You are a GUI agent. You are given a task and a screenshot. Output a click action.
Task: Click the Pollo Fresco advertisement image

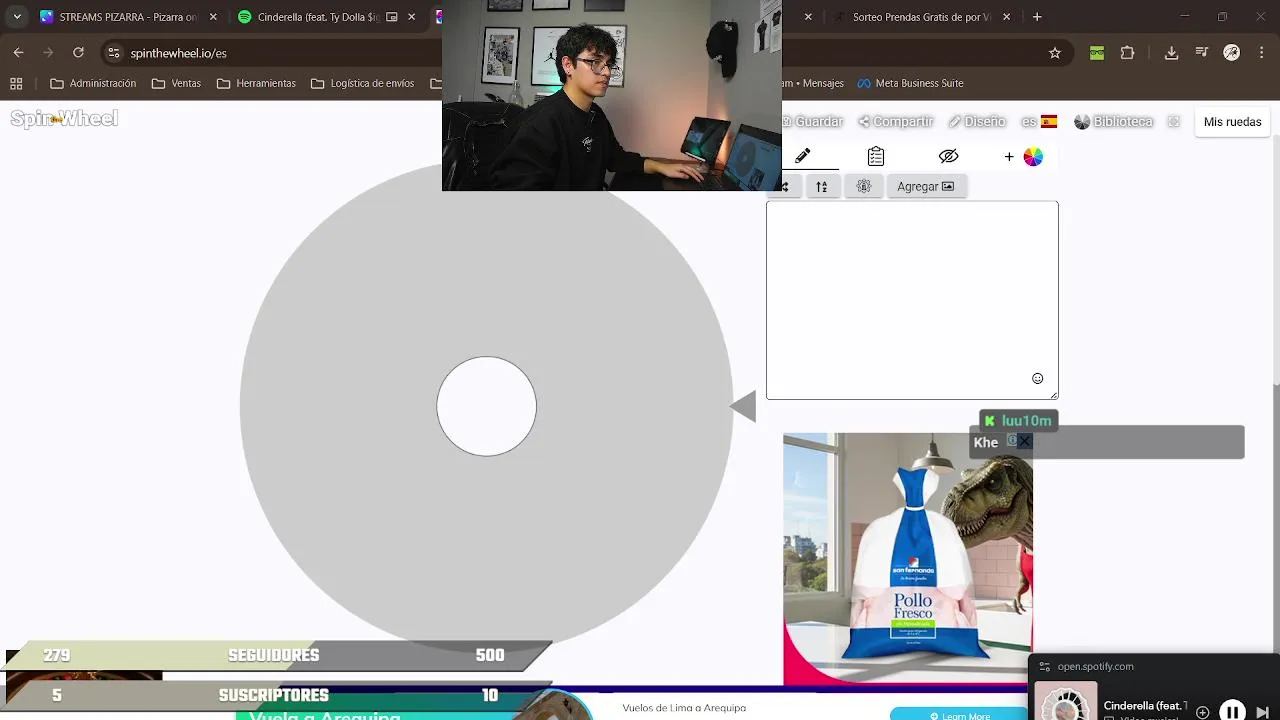pos(907,558)
